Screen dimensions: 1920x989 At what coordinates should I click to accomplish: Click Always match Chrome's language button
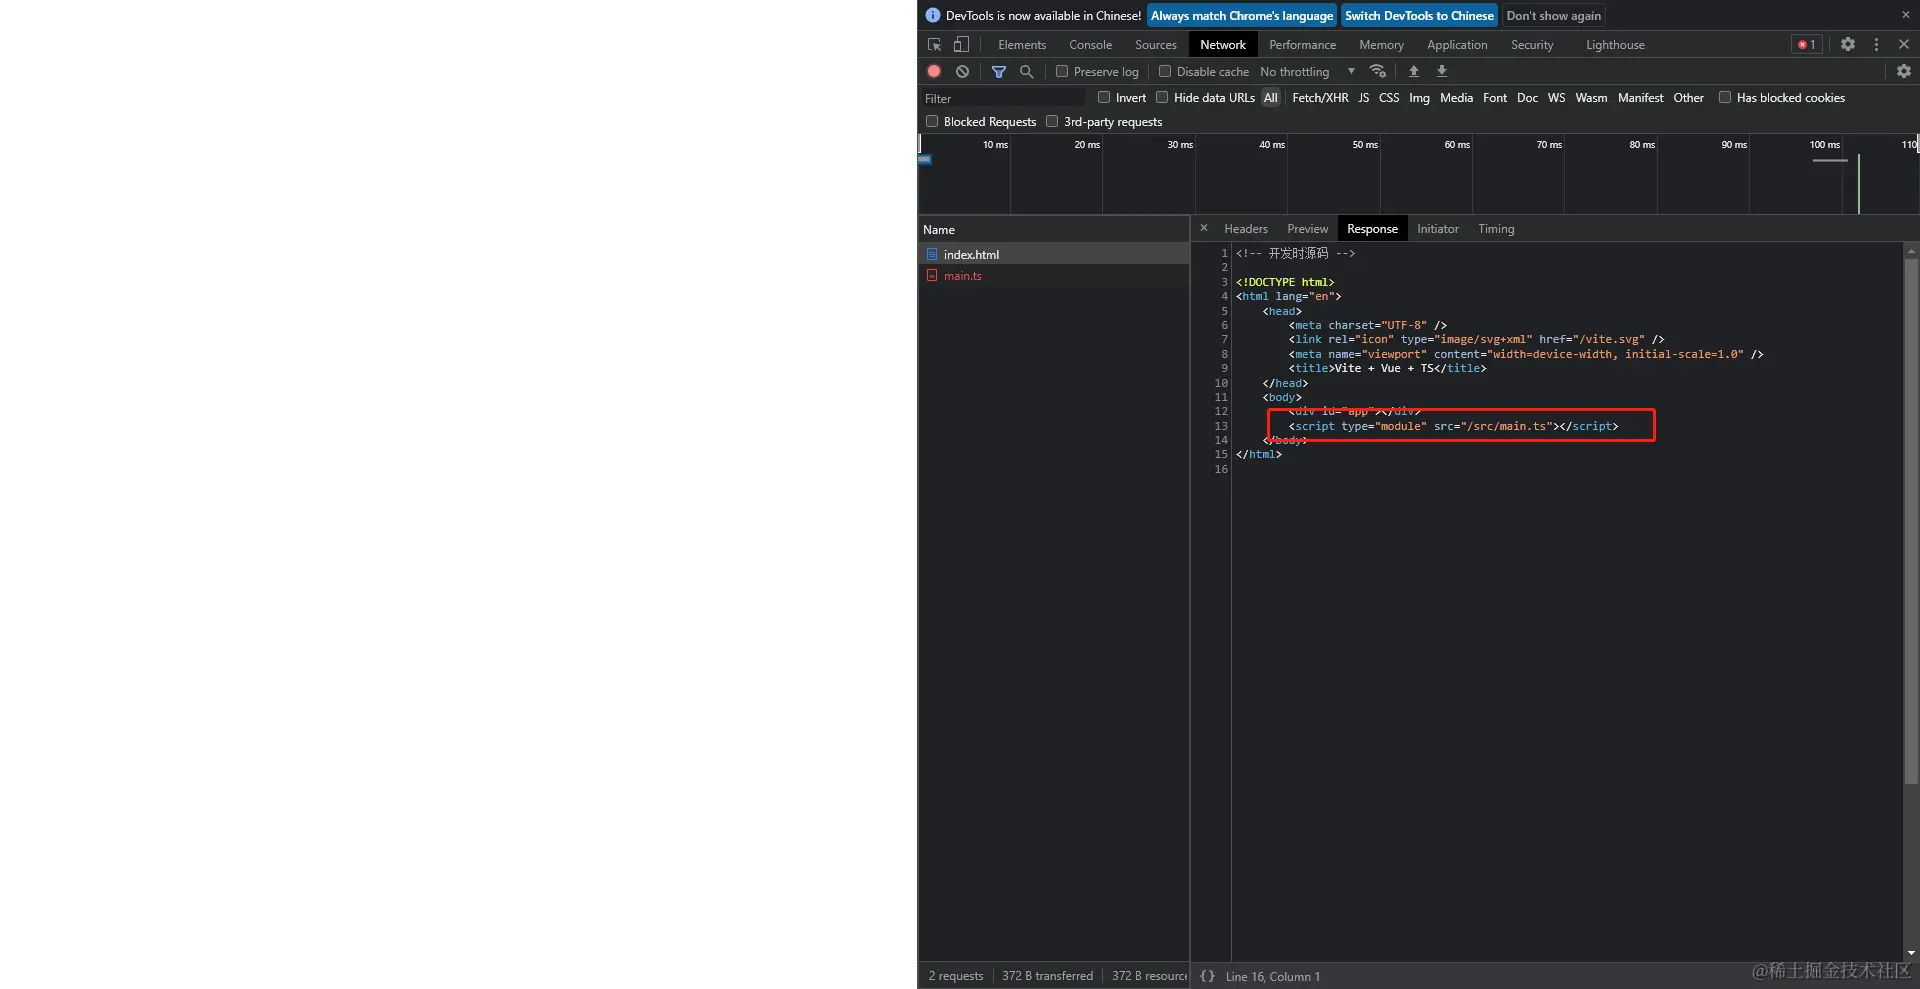(1242, 16)
